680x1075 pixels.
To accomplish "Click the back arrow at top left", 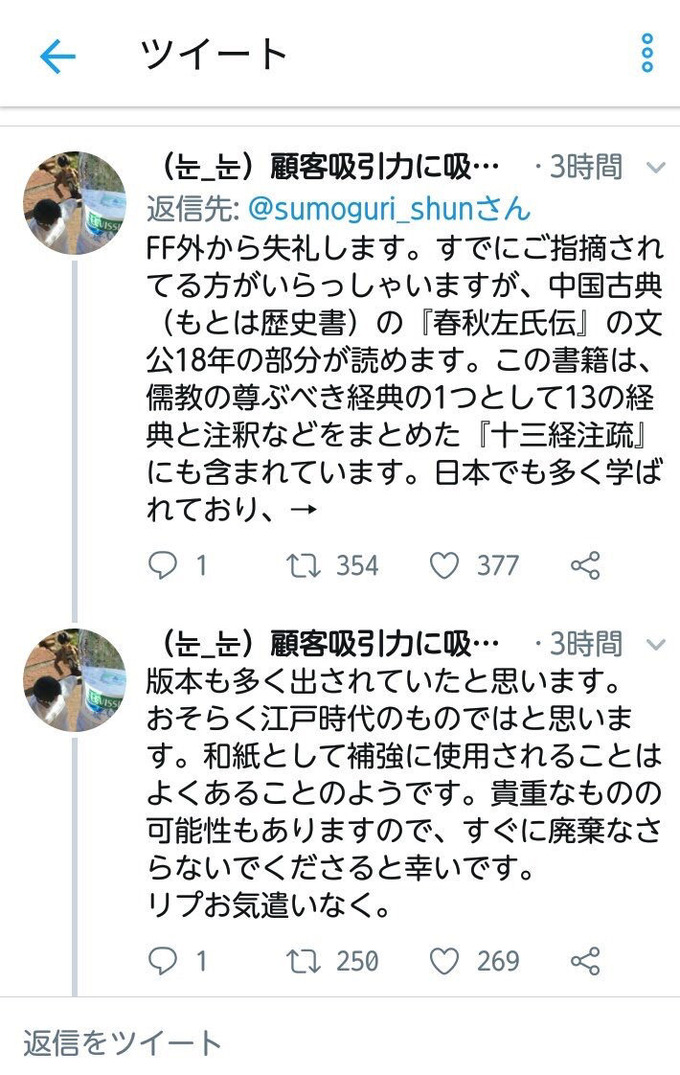I will coord(58,55).
